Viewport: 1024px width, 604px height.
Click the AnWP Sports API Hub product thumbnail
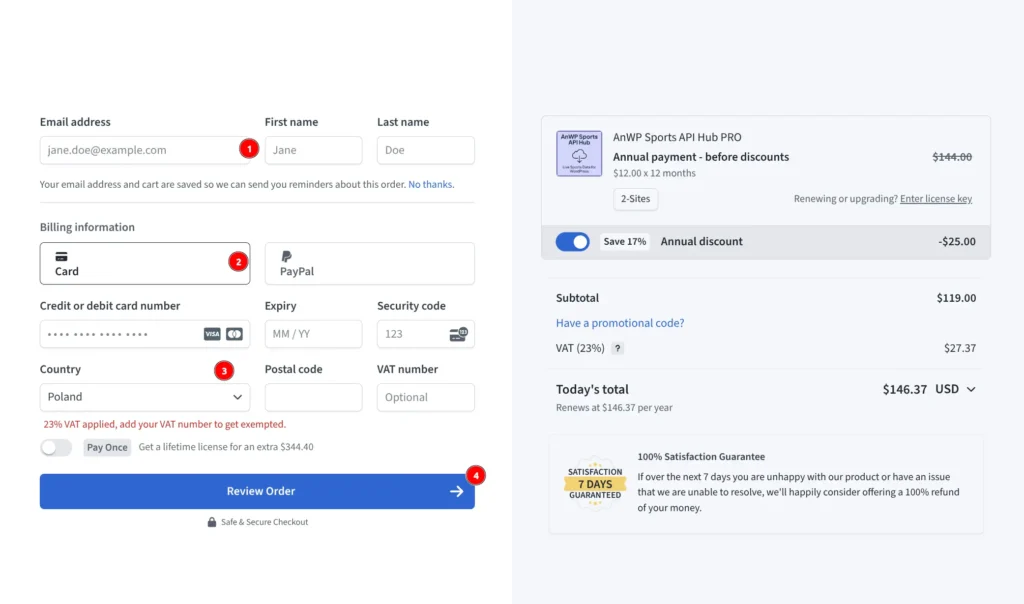[579, 153]
